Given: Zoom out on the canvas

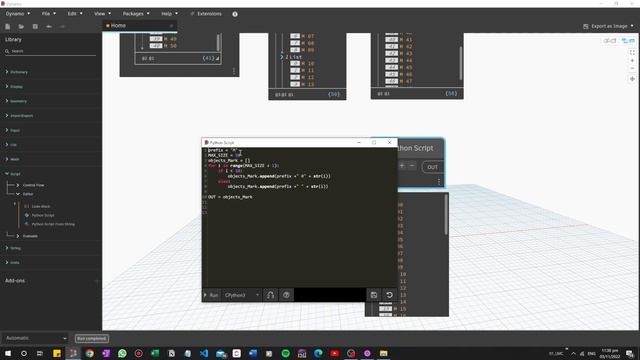Looking at the screenshot, I should point(632,68).
